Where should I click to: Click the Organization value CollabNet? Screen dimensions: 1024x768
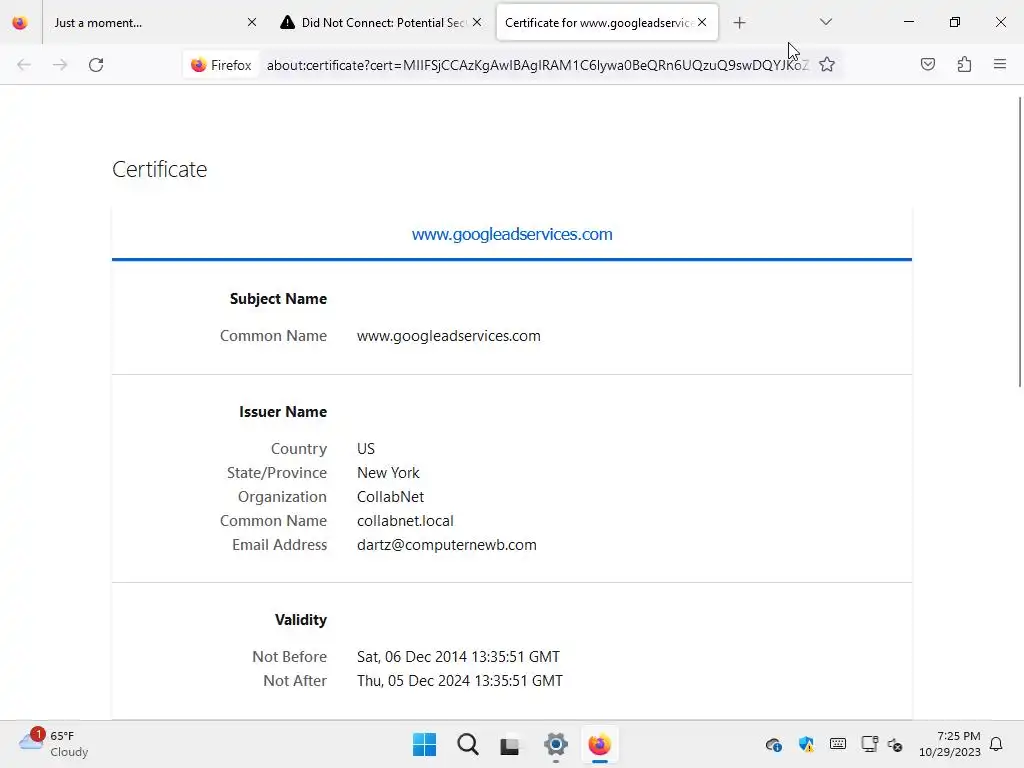pyautogui.click(x=391, y=497)
